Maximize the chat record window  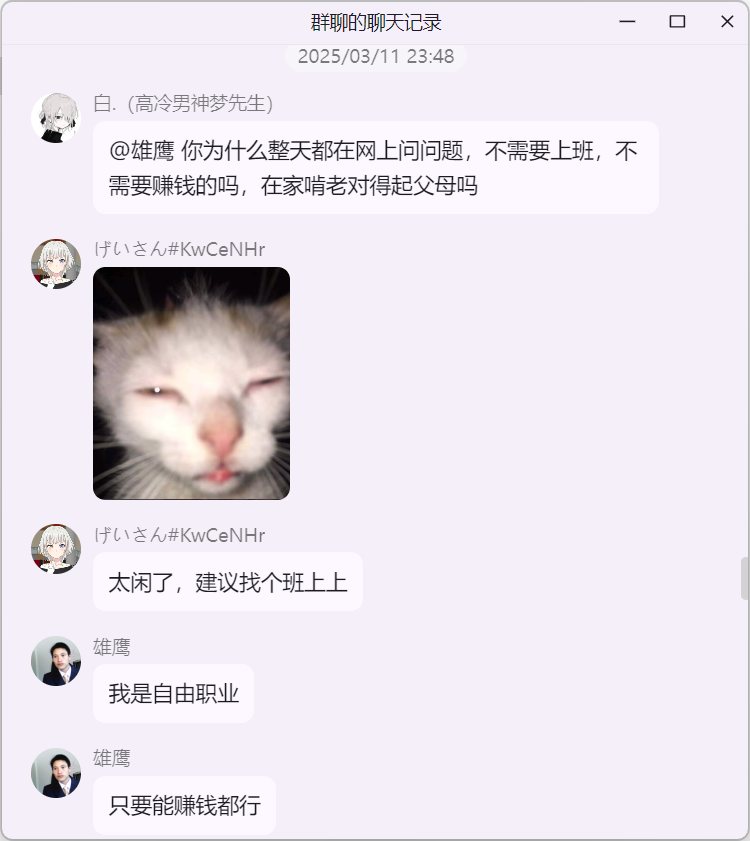coord(677,21)
